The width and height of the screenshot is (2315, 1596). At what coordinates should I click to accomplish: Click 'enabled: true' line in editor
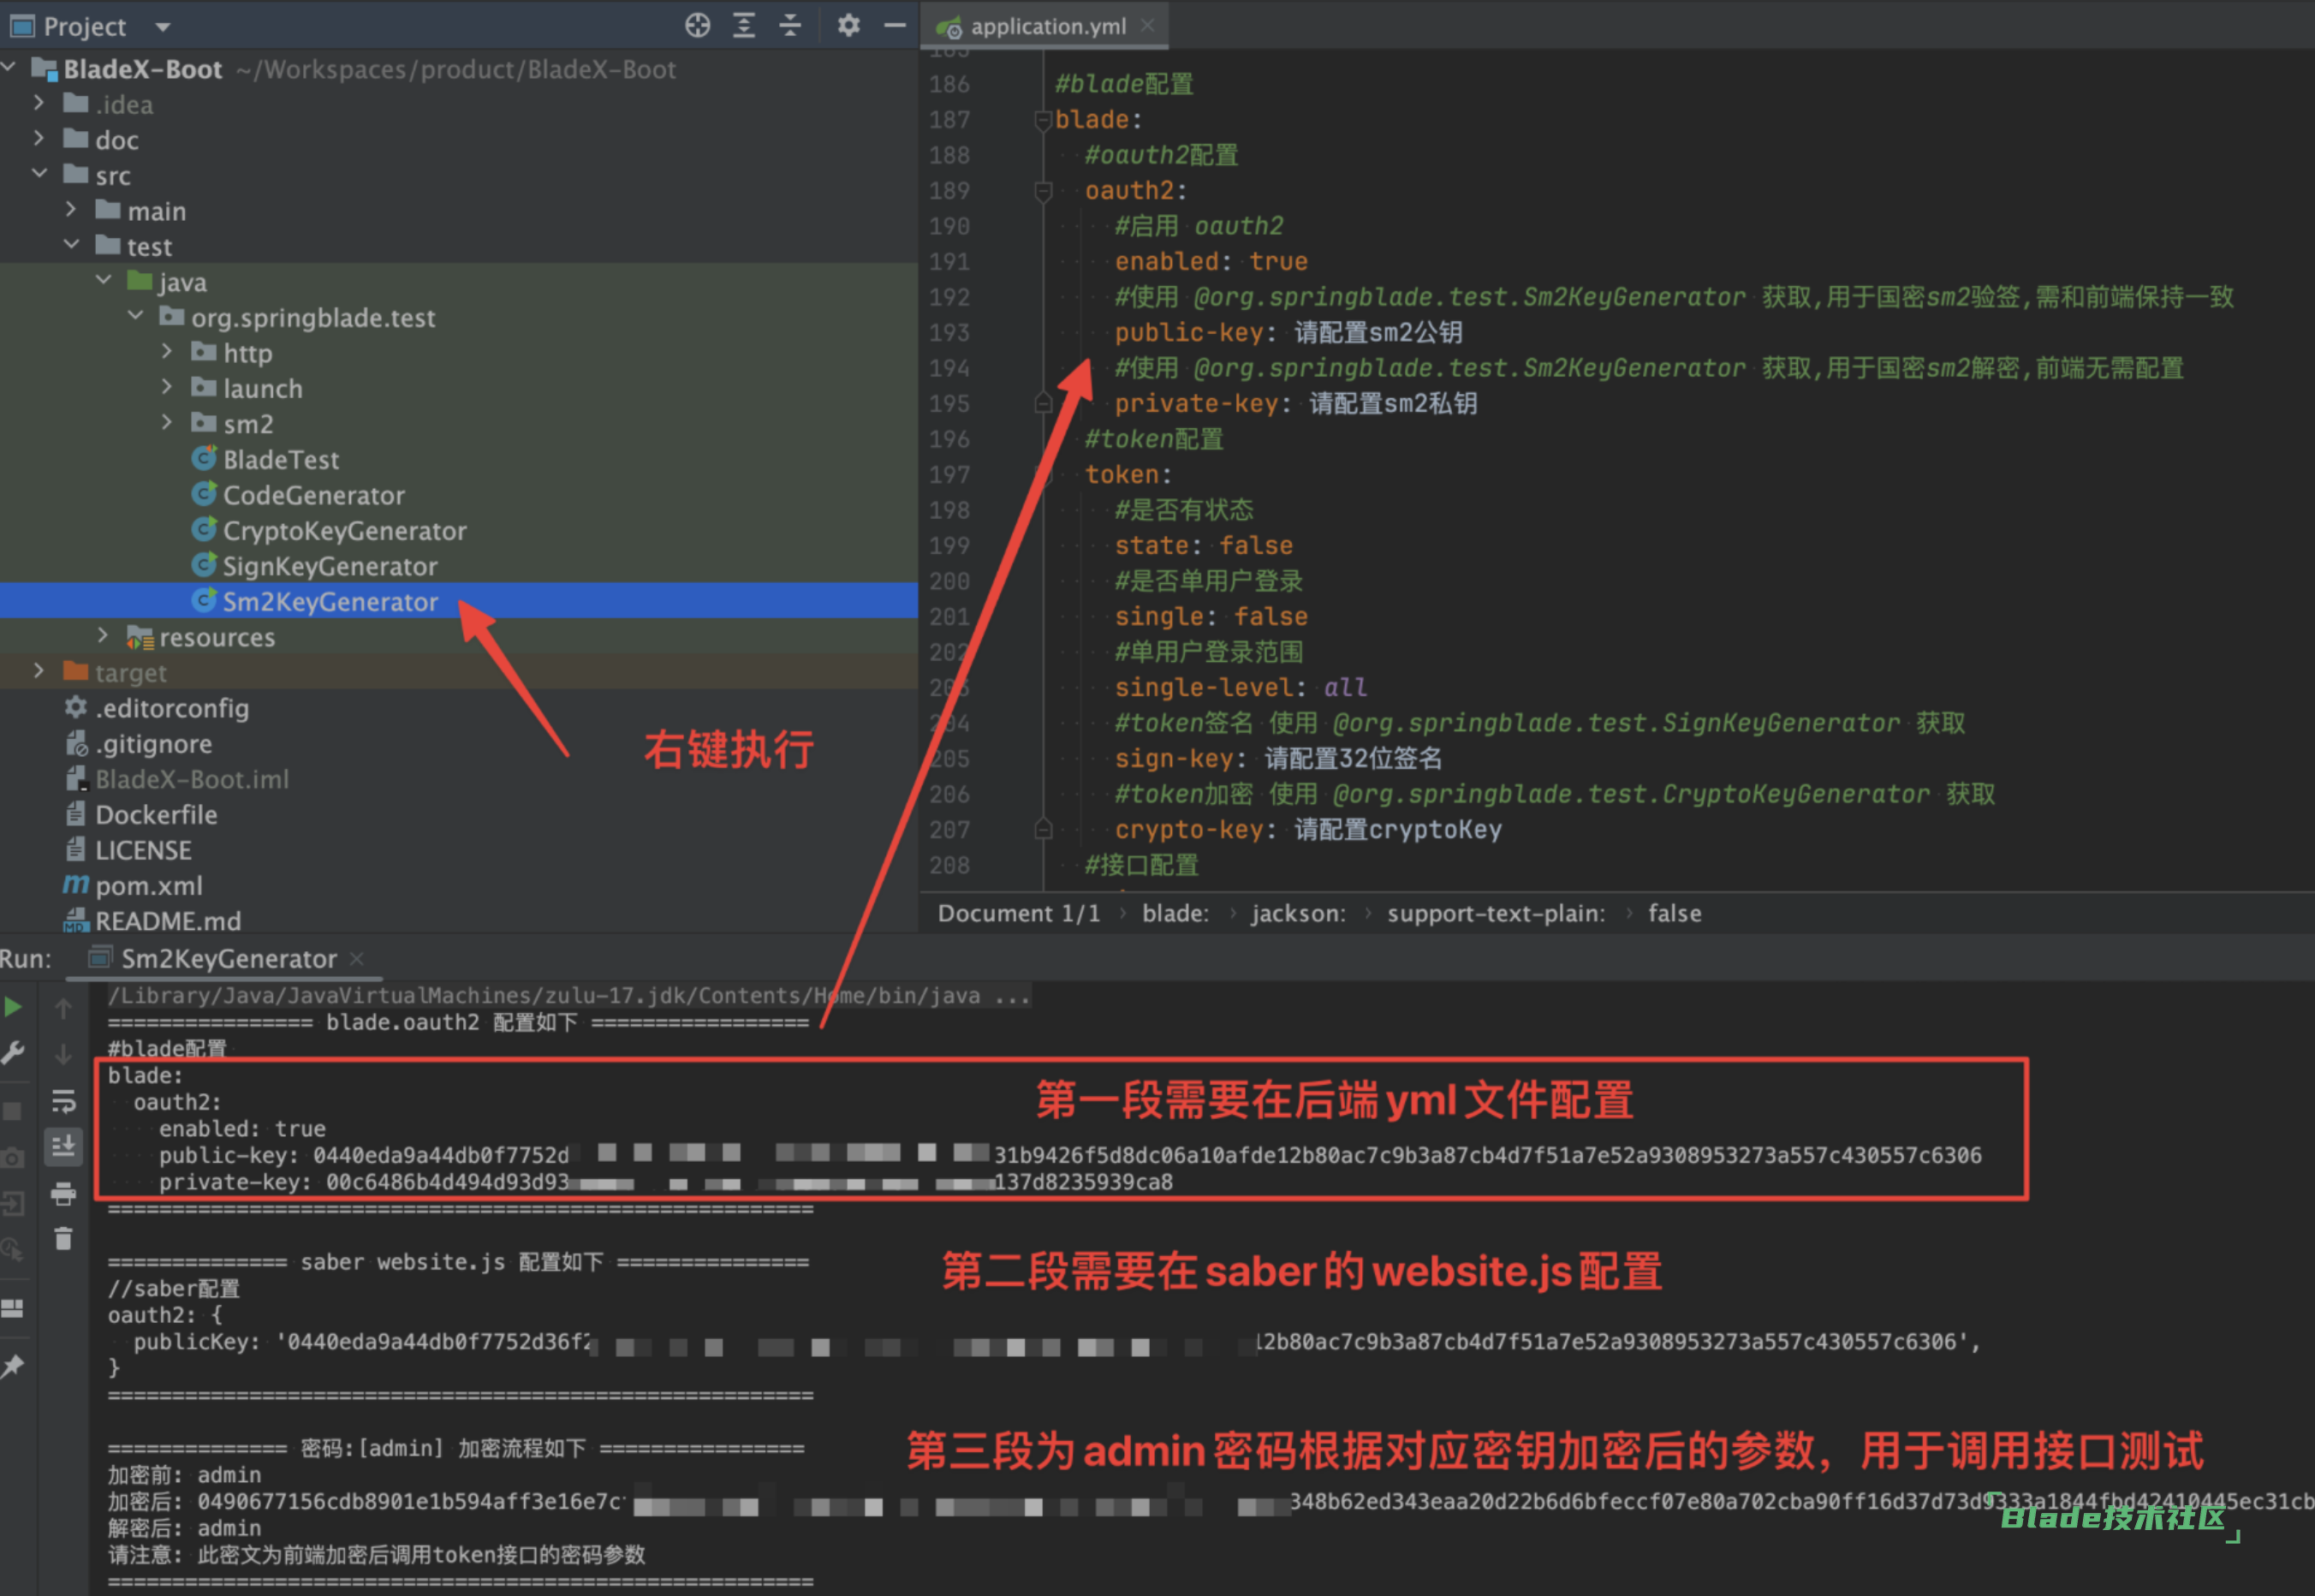pos(1211,262)
